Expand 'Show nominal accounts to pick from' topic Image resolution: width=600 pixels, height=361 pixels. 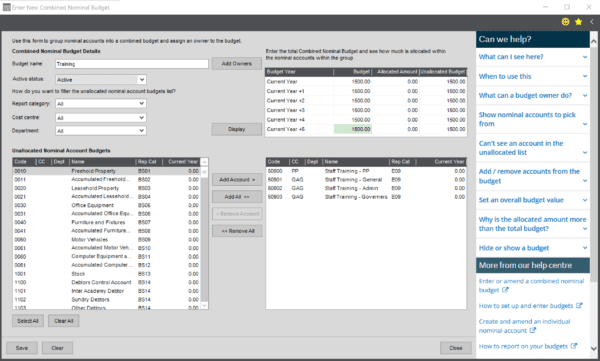coord(533,119)
